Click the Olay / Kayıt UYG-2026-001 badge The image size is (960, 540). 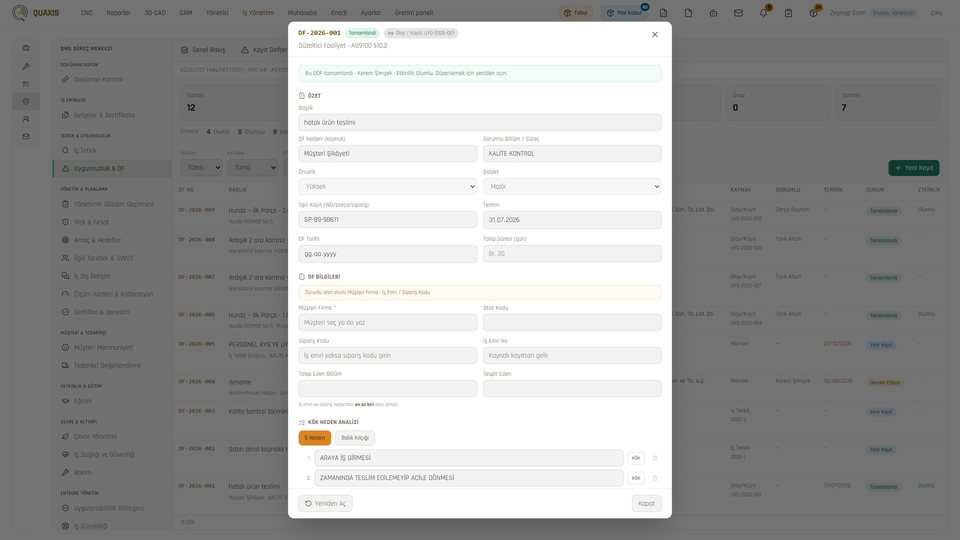(x=421, y=33)
